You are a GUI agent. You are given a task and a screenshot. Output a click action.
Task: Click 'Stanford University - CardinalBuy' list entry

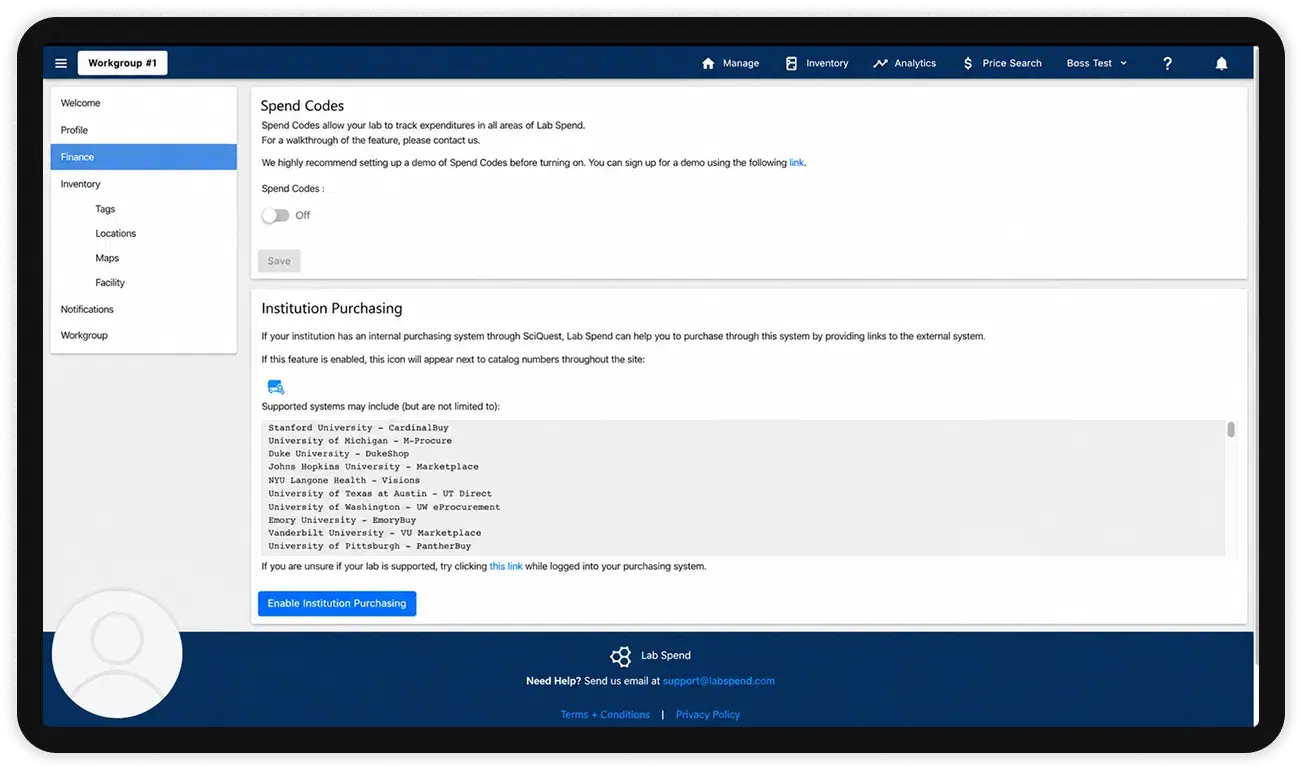pyautogui.click(x=359, y=428)
